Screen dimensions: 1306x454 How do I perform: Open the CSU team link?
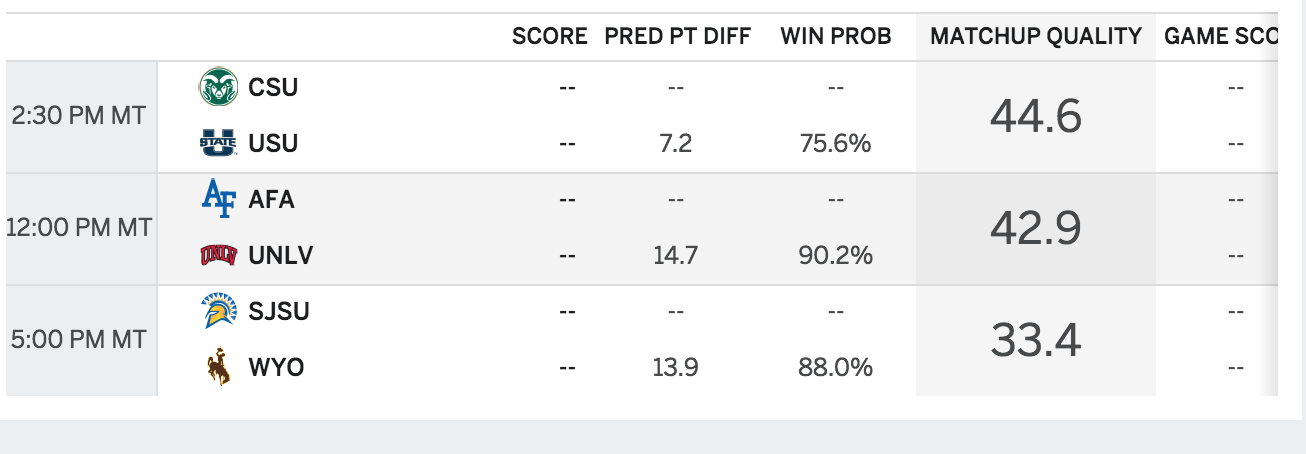tap(273, 87)
